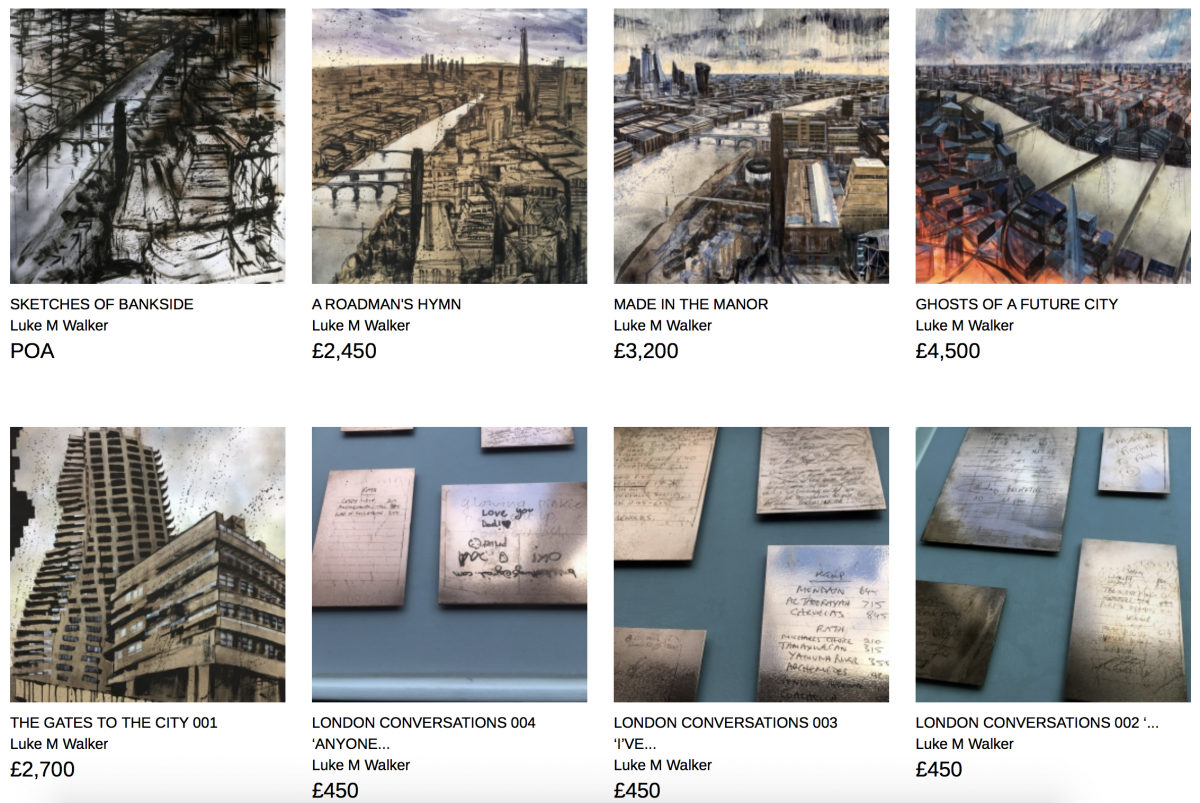Follow the GHOSTS OF A FUTURE CITY title

(x=1017, y=304)
